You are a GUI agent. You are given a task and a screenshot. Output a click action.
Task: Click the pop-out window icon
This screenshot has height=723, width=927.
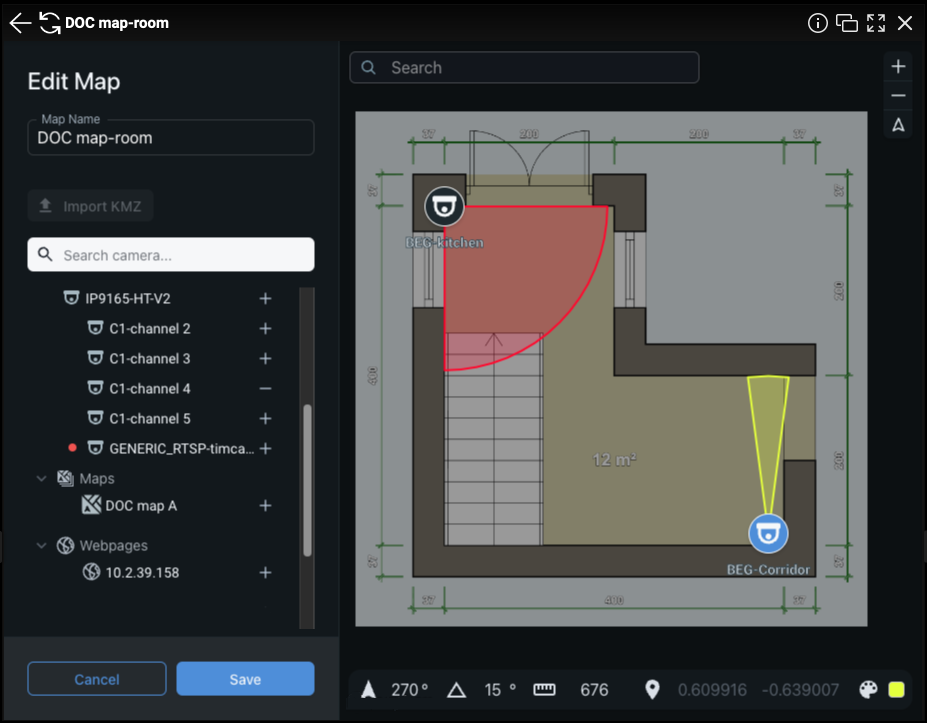pos(847,23)
